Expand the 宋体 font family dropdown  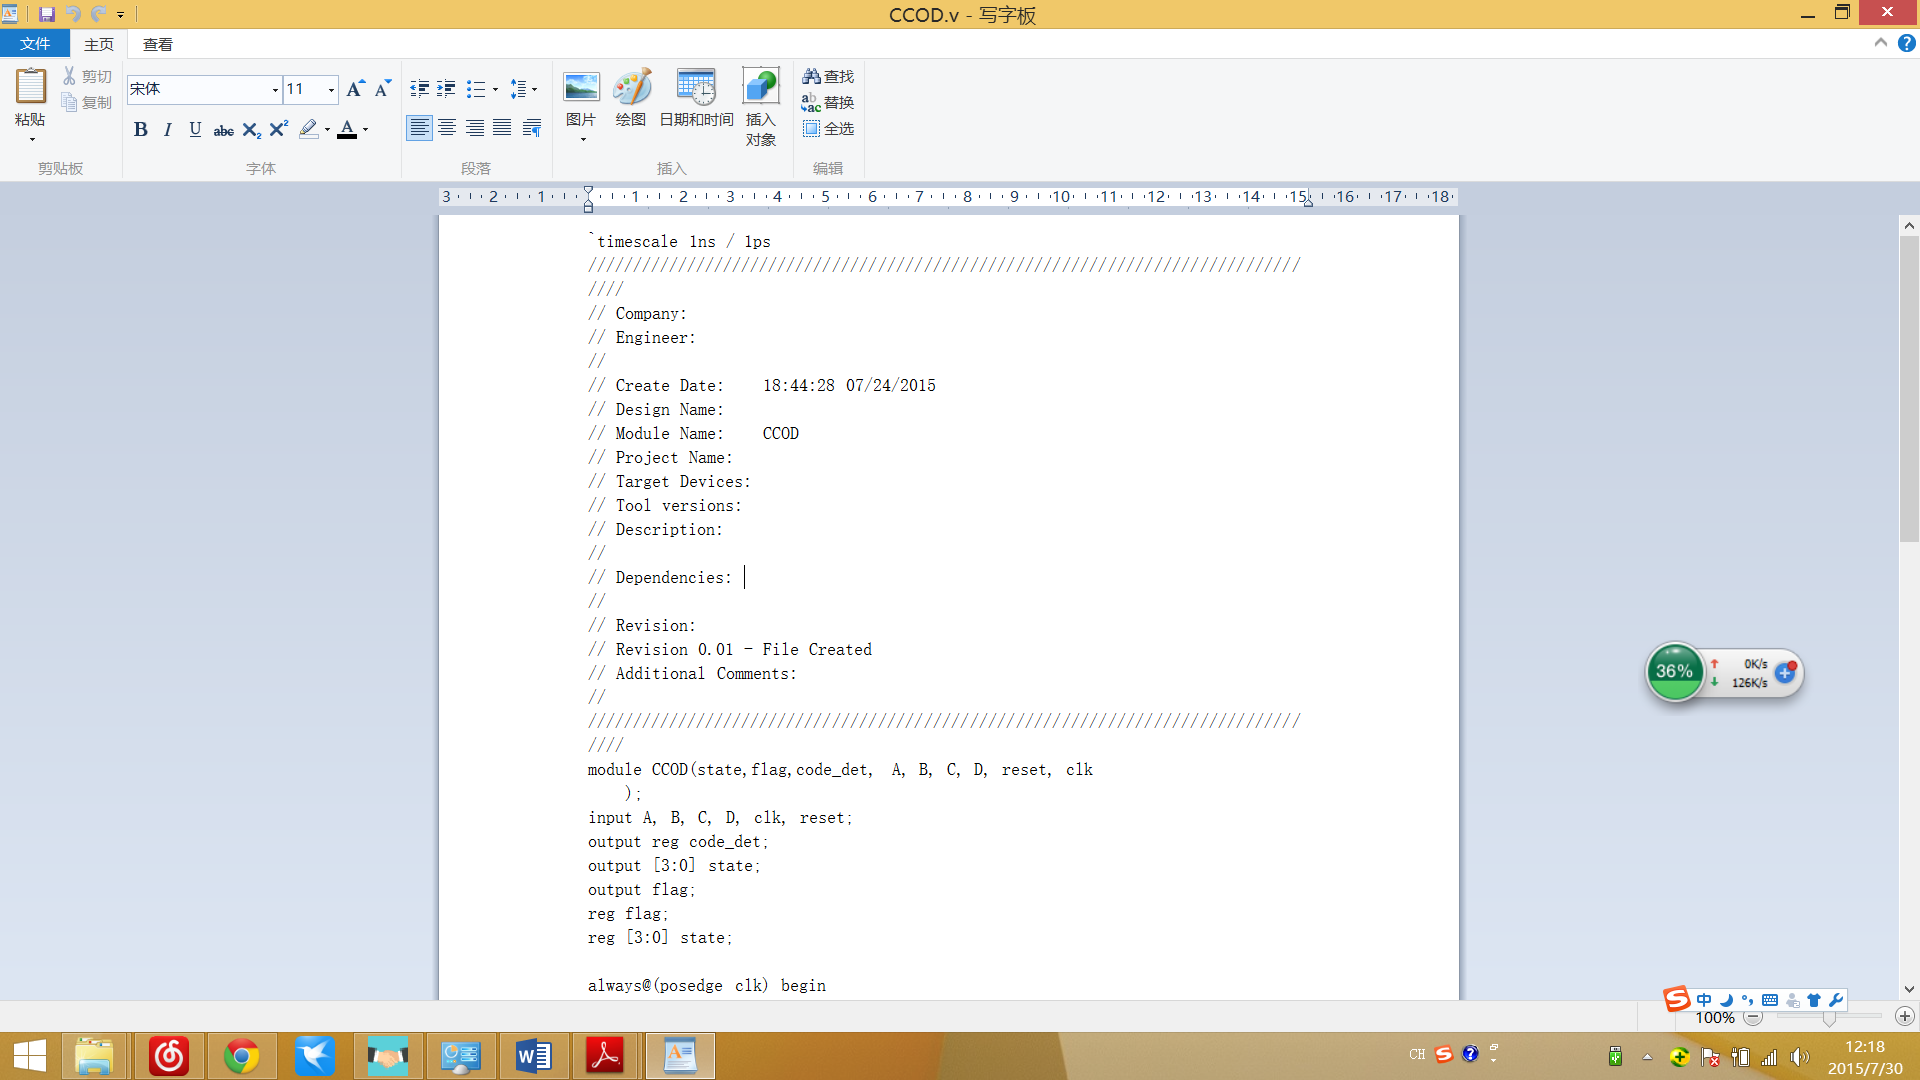(x=275, y=90)
